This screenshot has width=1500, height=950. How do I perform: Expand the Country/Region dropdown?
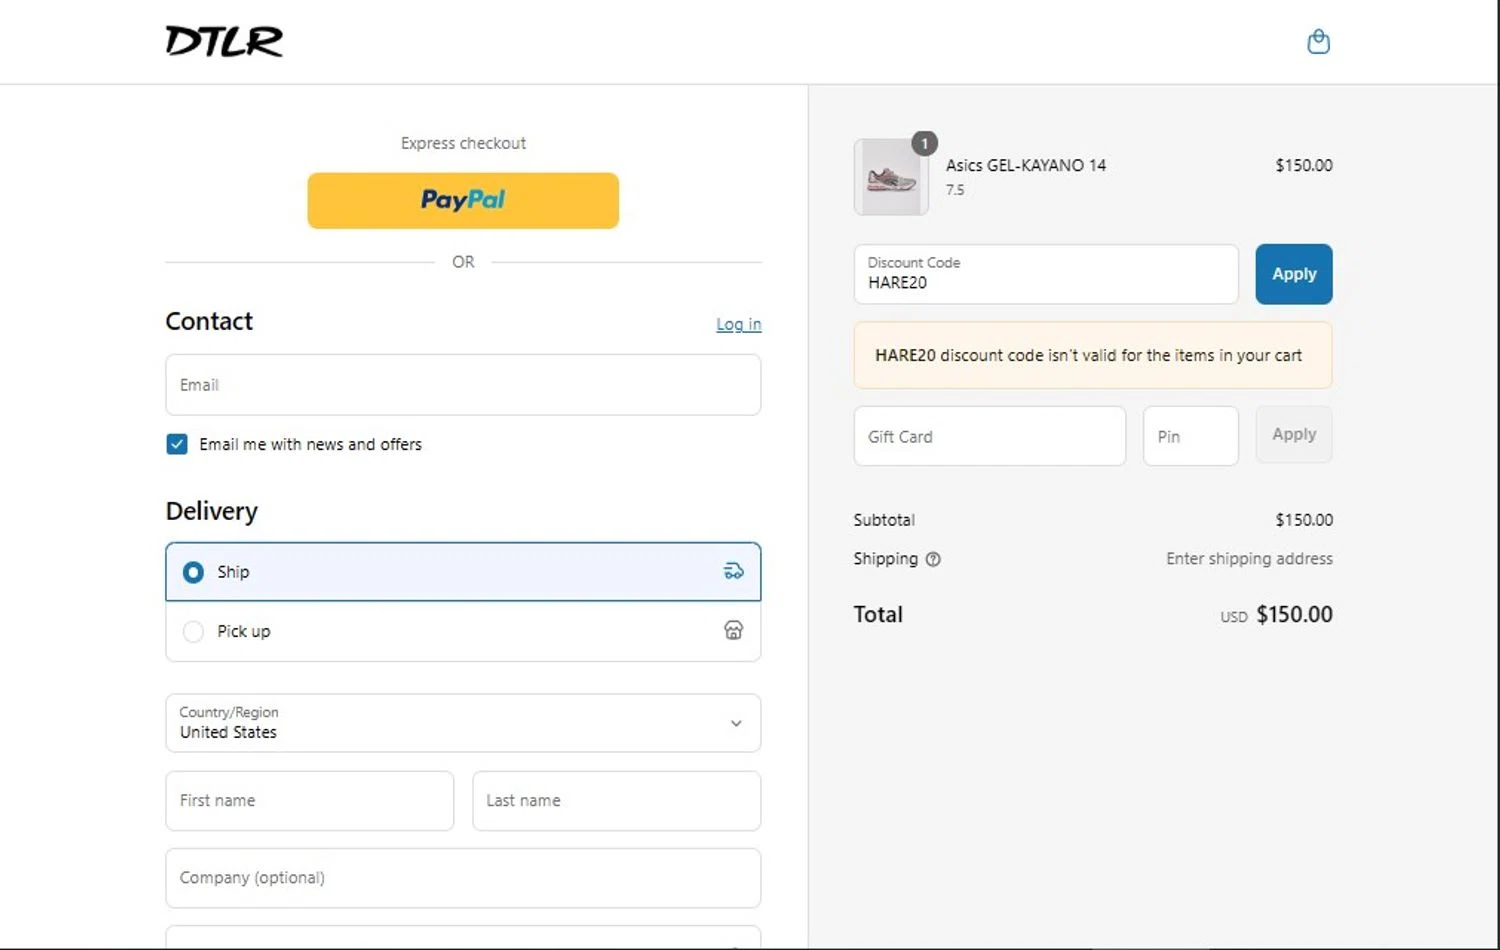pyautogui.click(x=463, y=723)
